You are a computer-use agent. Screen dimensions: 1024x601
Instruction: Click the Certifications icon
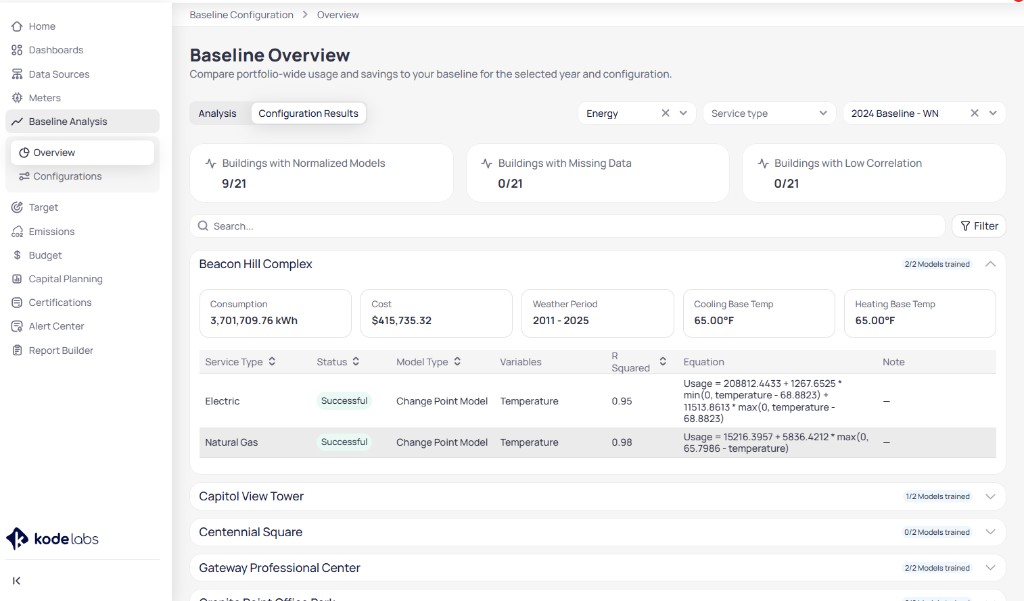pyautogui.click(x=17, y=302)
